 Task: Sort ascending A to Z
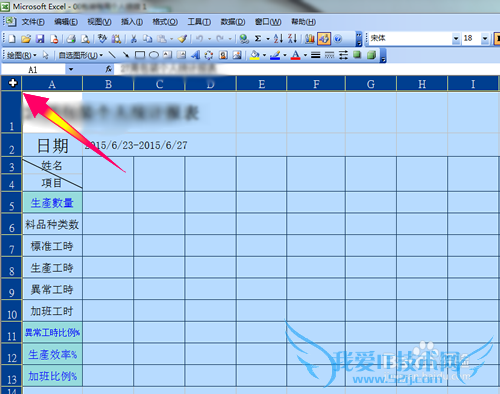tap(278, 39)
